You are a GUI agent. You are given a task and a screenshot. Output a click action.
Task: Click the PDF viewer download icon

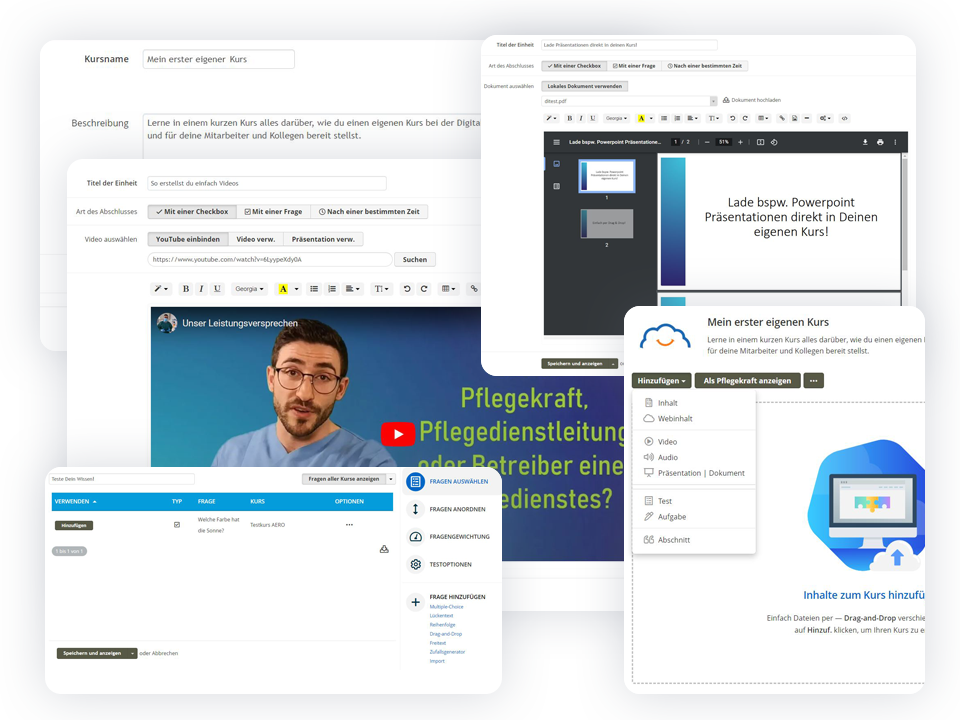865,142
